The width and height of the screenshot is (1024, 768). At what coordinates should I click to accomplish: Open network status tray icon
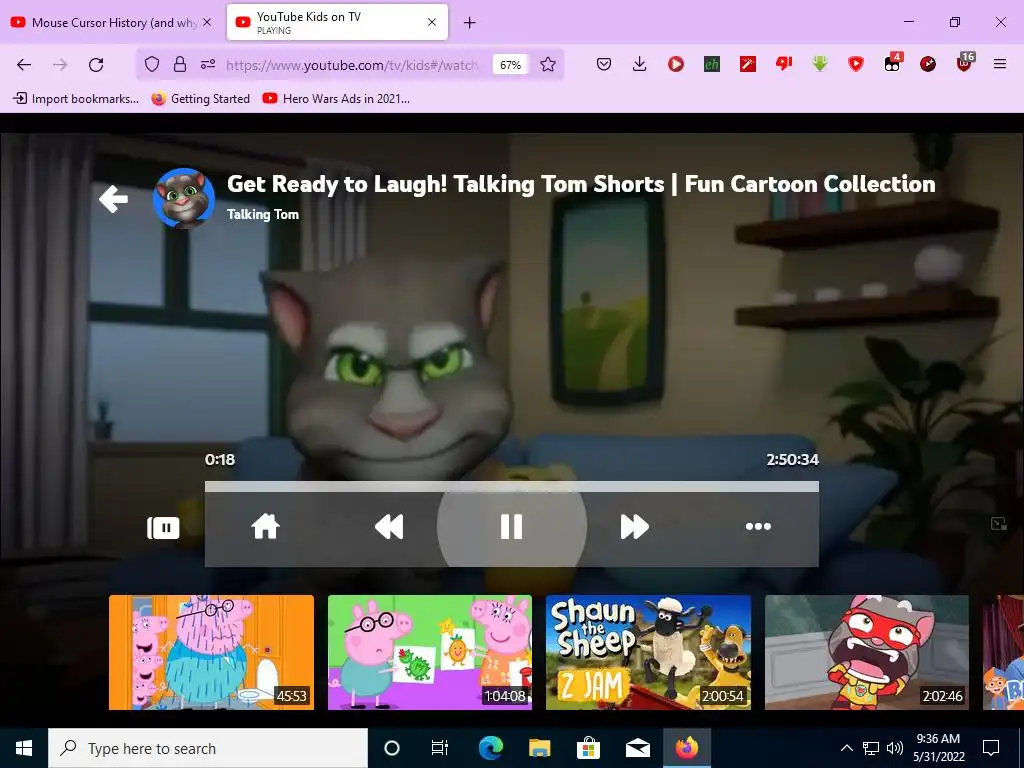871,748
